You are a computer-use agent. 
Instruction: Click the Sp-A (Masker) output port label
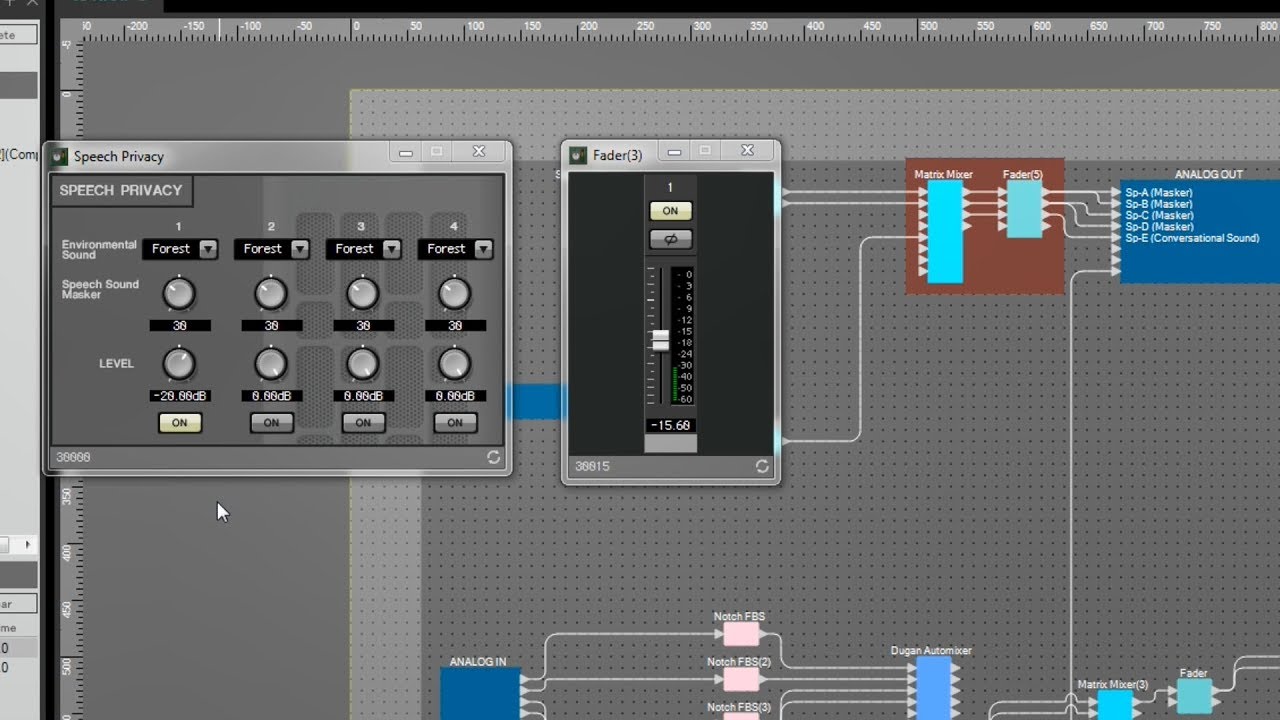[1159, 193]
